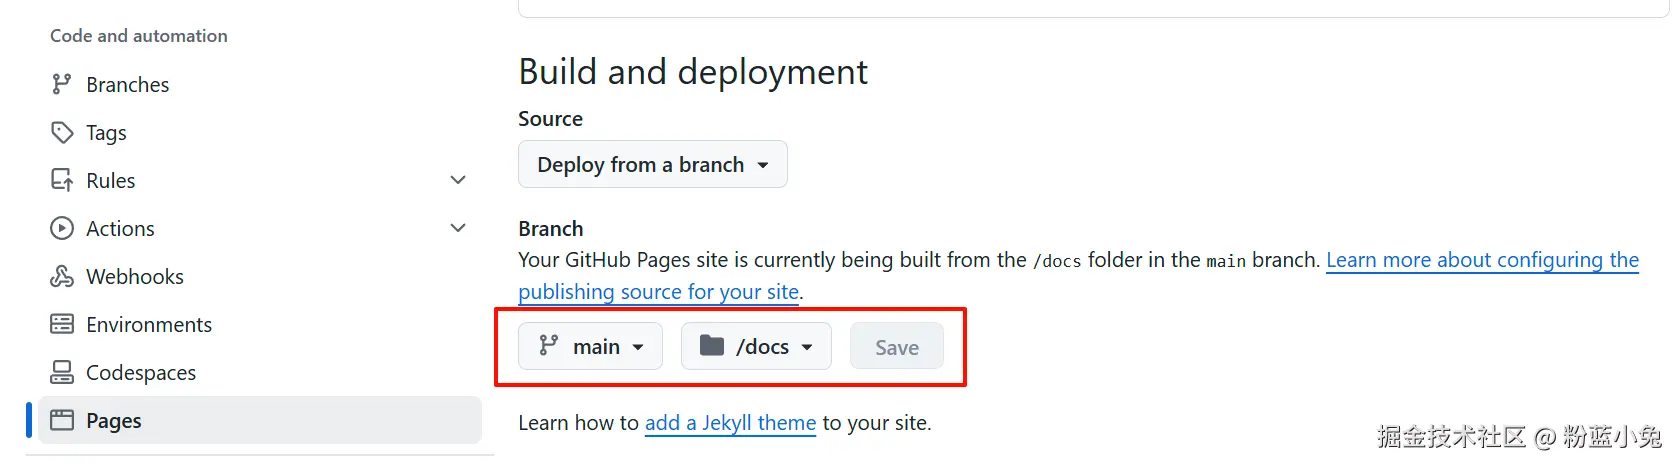
Task: Click the Codespaces icon
Action: [62, 372]
